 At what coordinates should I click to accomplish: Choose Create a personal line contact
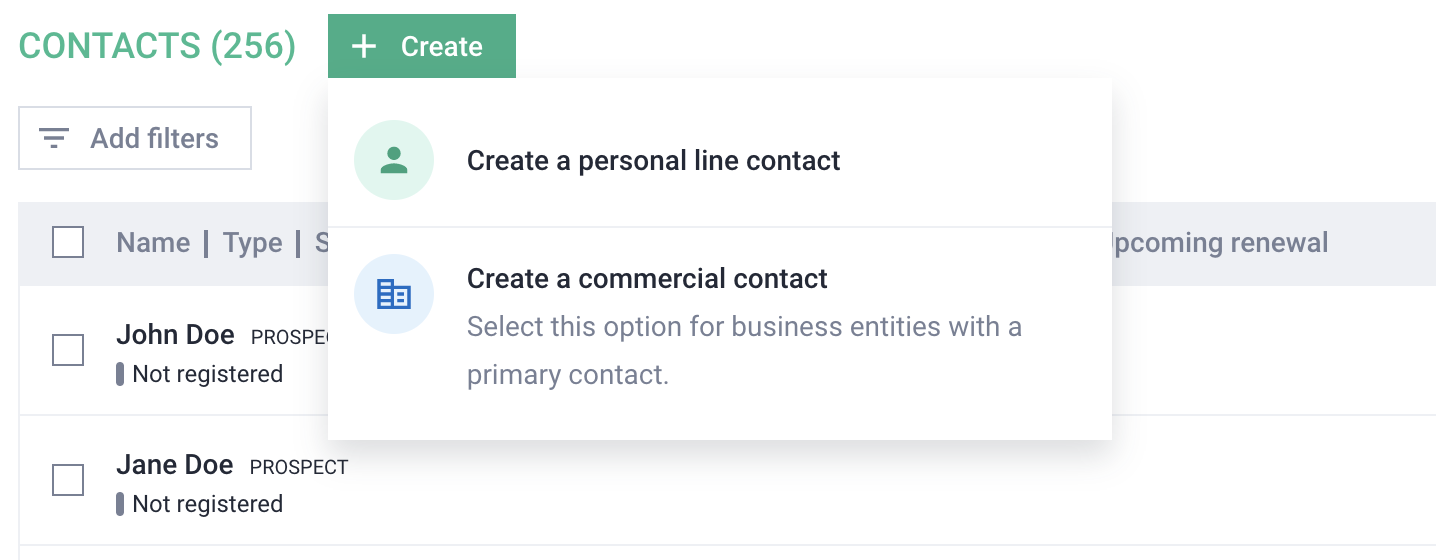point(653,161)
